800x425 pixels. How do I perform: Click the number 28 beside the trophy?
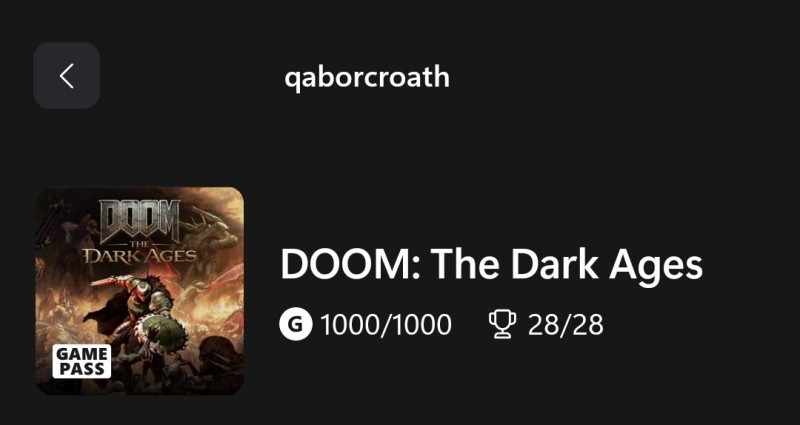tap(542, 324)
